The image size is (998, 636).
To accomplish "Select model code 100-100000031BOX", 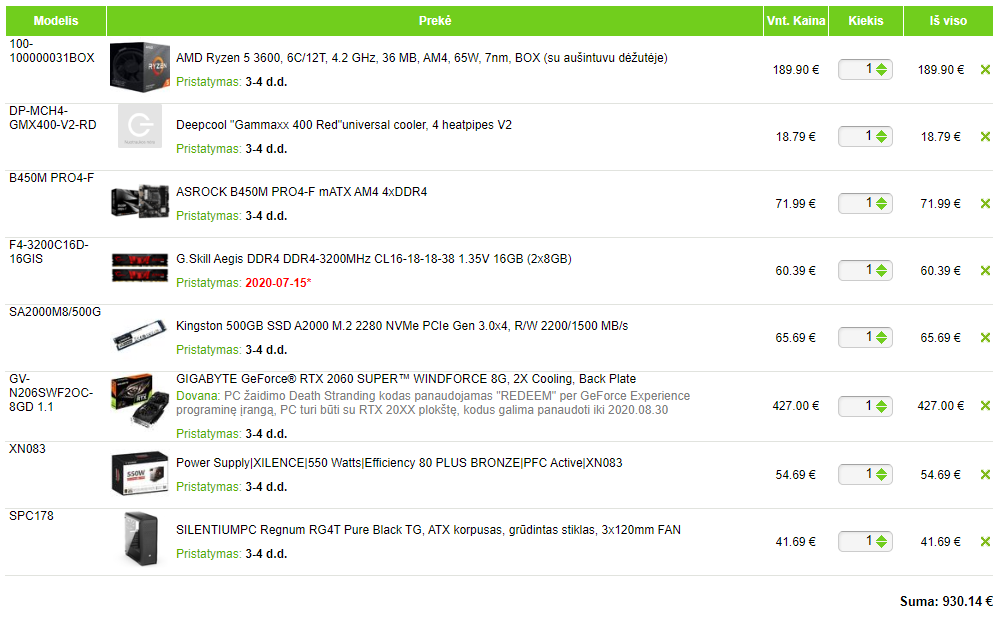I will (52, 51).
